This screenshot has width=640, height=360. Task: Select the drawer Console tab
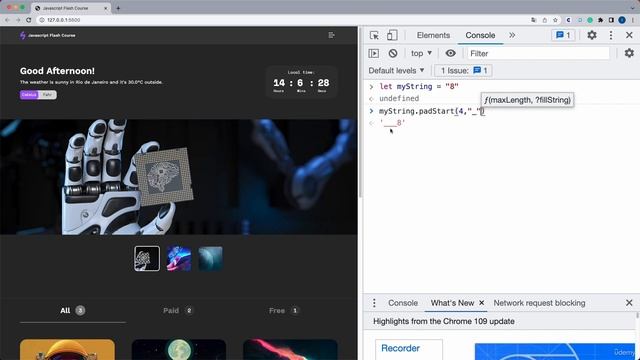[403, 303]
